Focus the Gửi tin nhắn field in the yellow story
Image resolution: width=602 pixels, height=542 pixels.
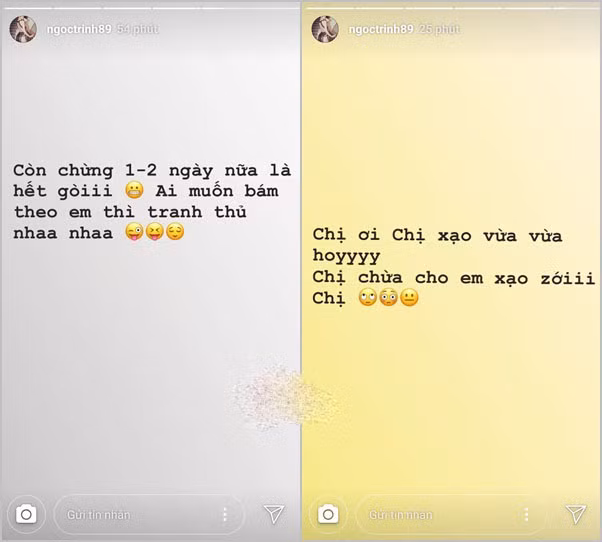point(450,514)
